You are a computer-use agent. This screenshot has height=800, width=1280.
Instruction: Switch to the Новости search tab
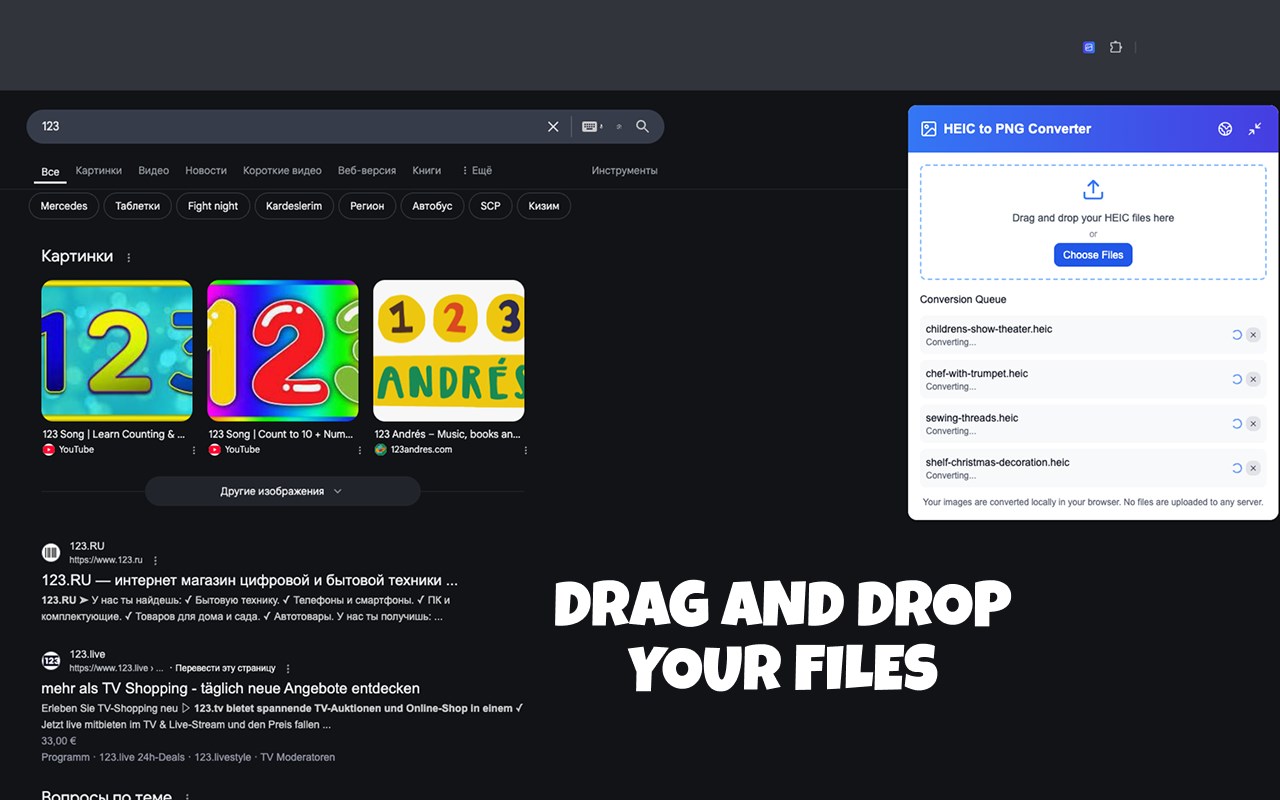tap(206, 171)
